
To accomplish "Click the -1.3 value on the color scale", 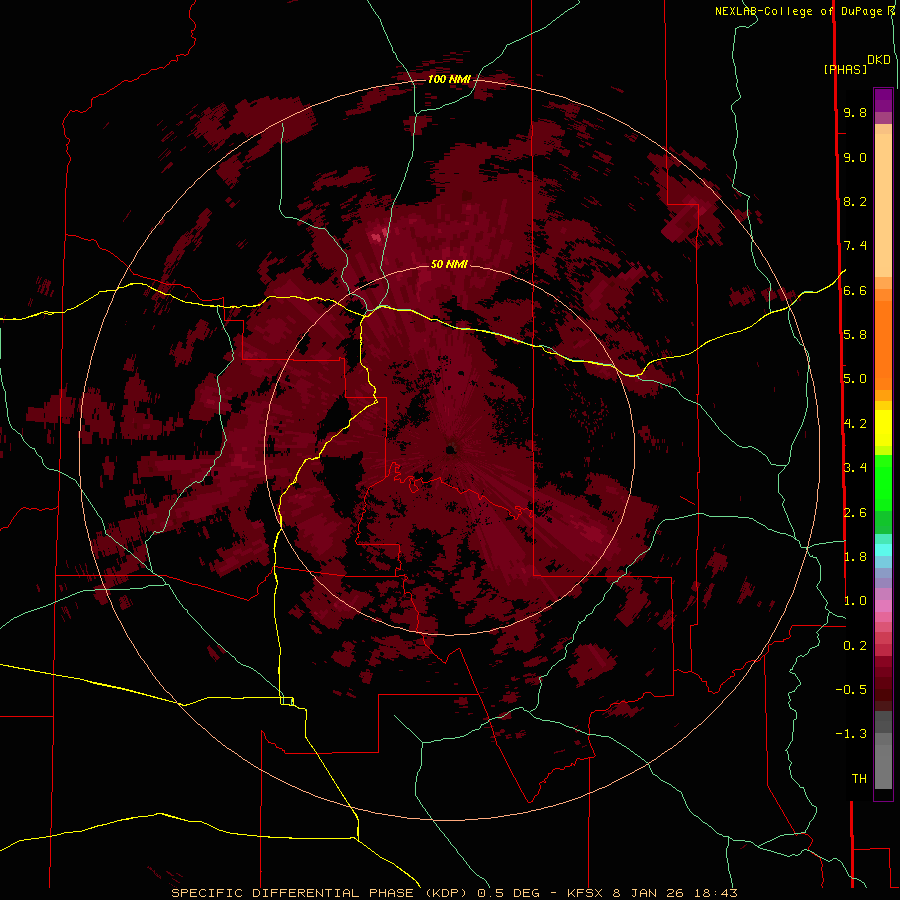I will (x=851, y=734).
